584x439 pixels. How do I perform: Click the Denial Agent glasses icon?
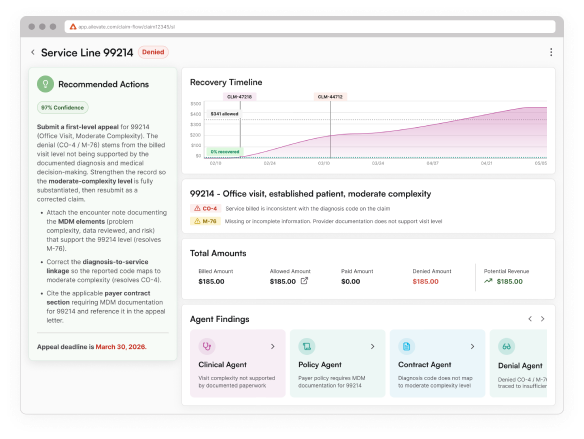point(507,346)
